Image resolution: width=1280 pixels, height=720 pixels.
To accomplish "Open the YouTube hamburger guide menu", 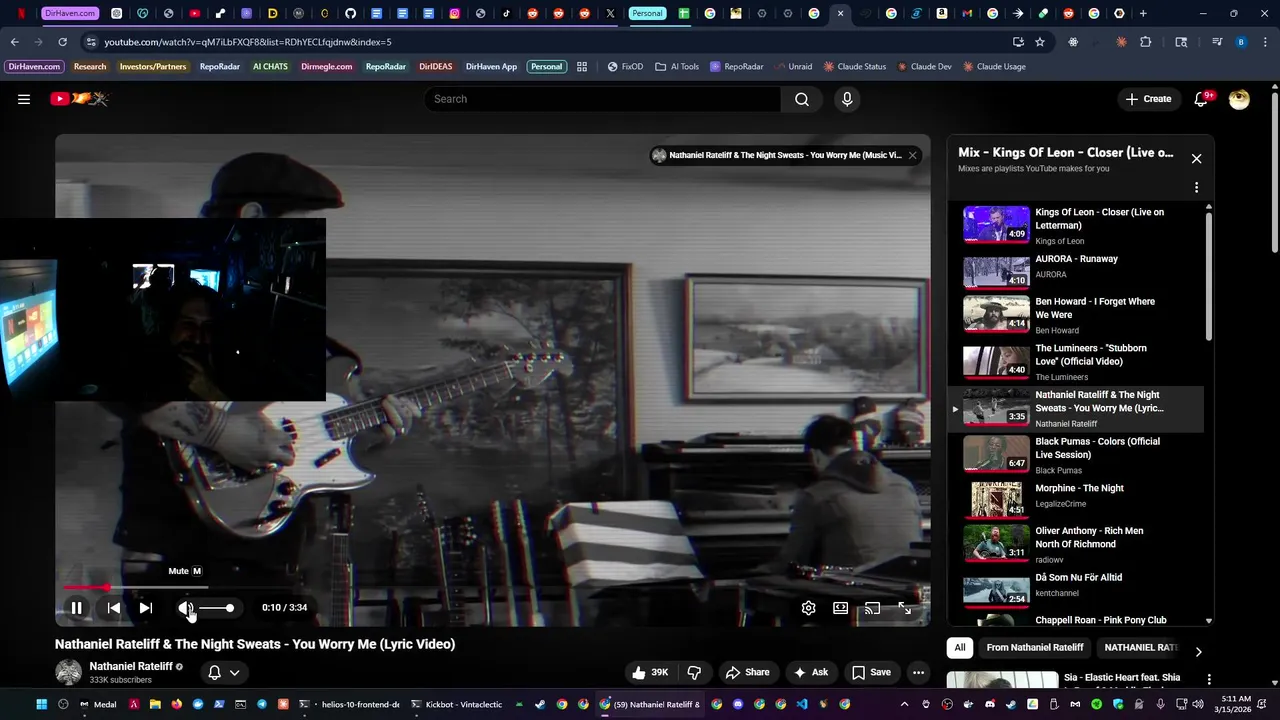I will click(24, 99).
